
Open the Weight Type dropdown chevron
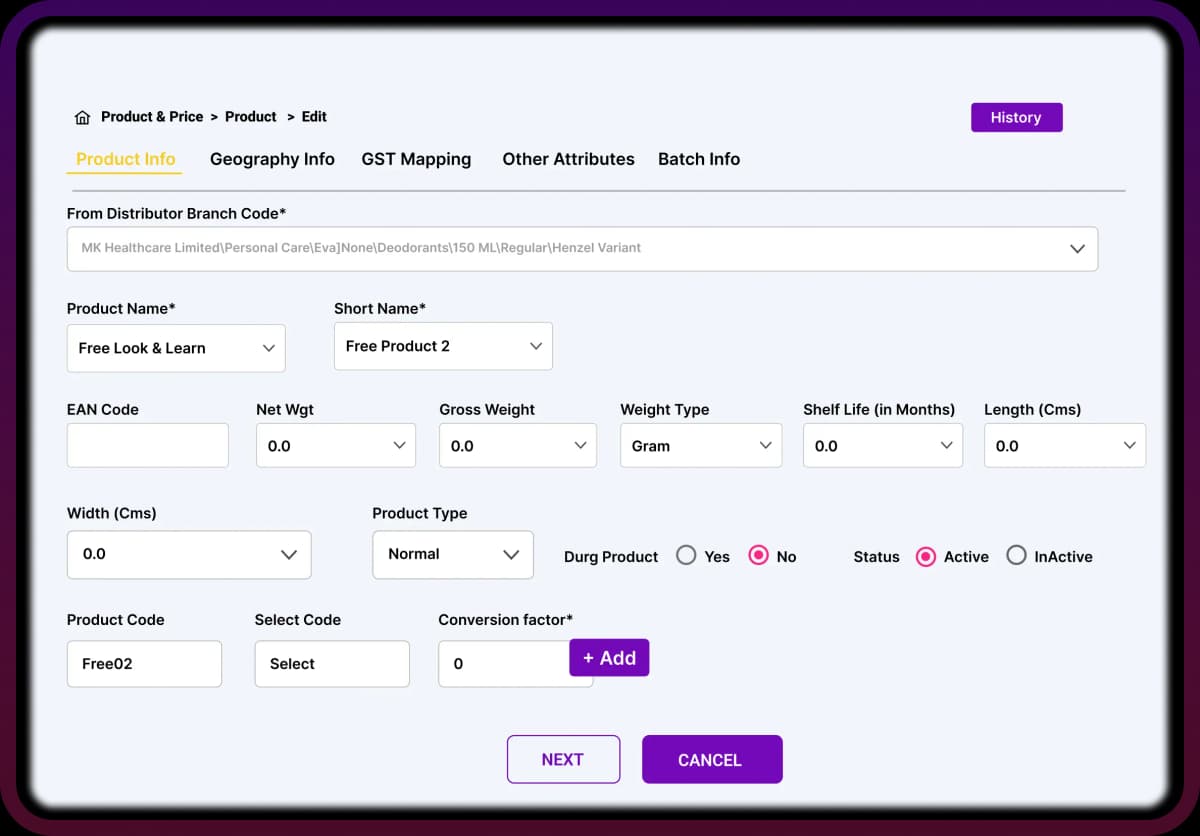766,446
